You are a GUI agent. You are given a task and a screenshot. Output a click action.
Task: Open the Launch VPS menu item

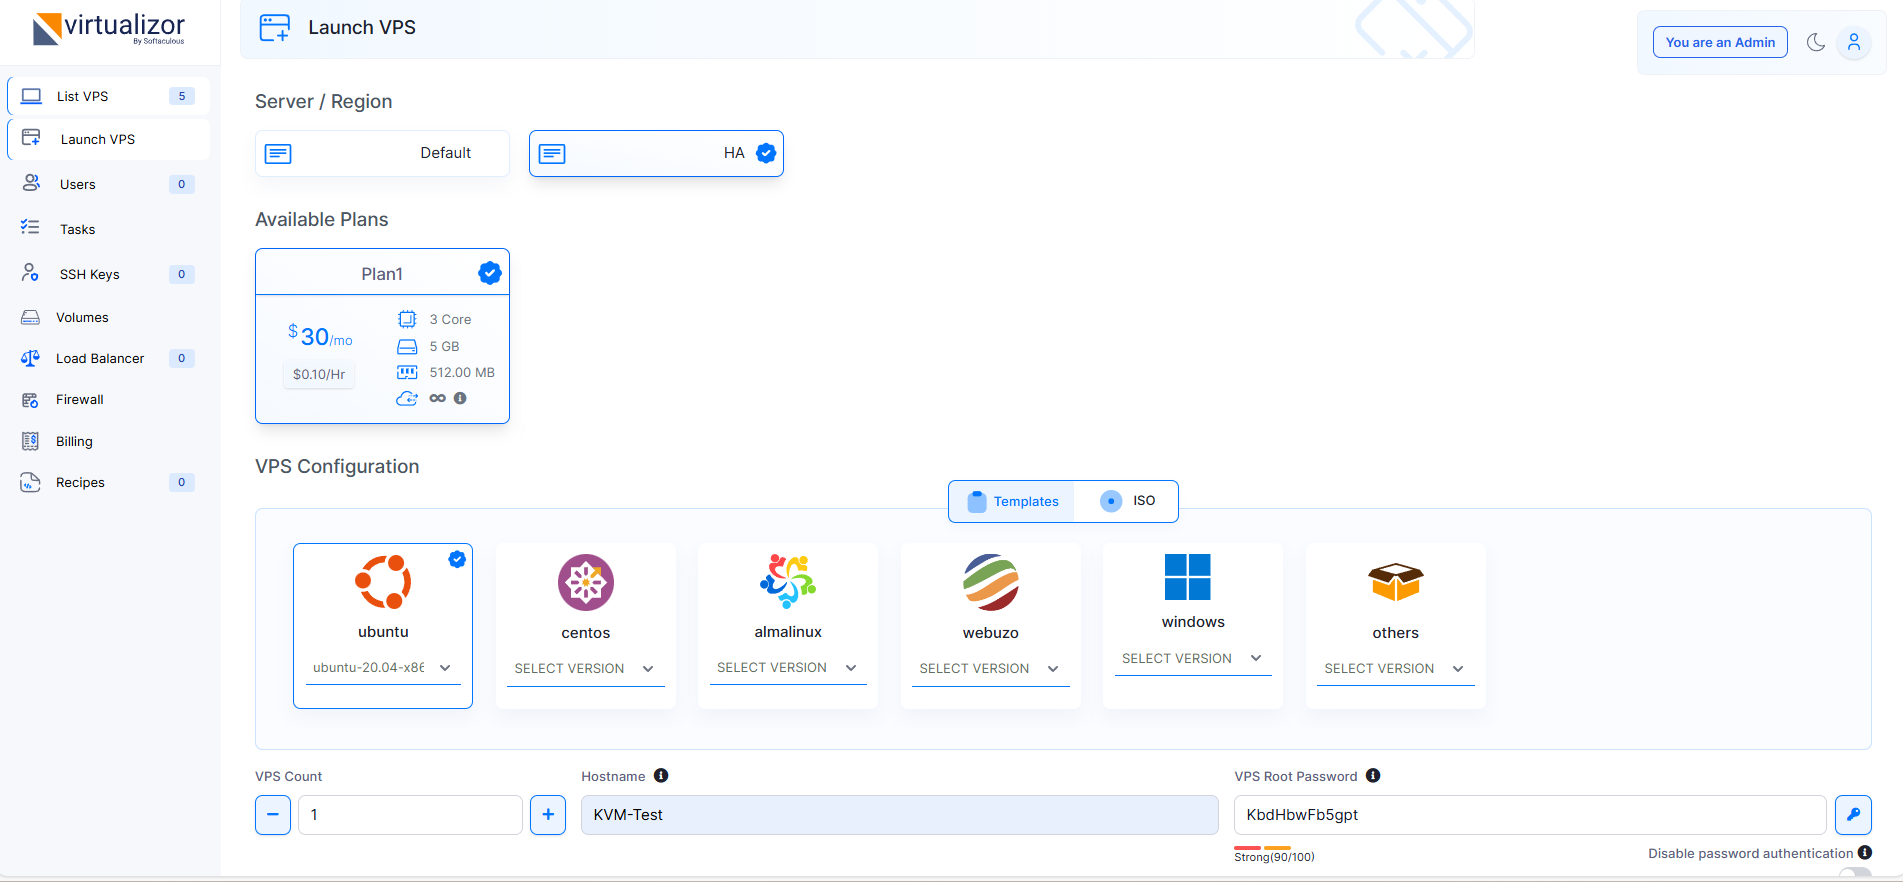(x=109, y=139)
